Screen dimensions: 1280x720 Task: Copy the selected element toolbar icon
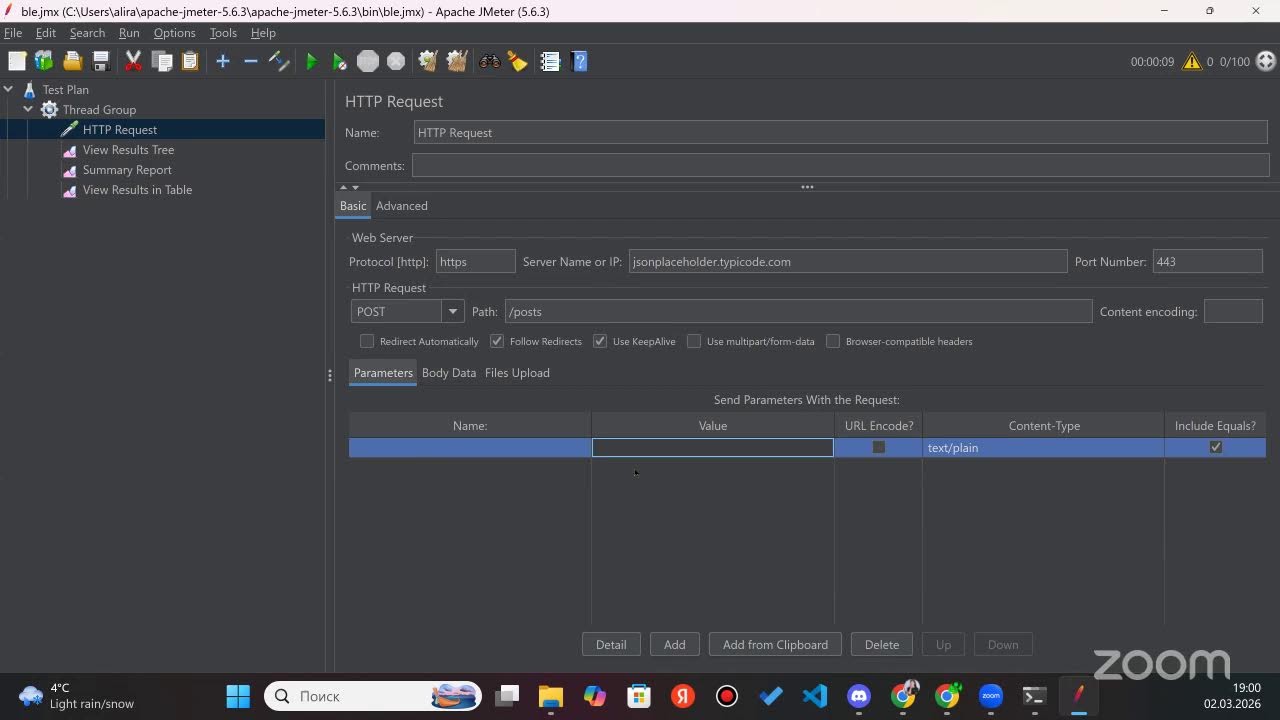tap(162, 61)
